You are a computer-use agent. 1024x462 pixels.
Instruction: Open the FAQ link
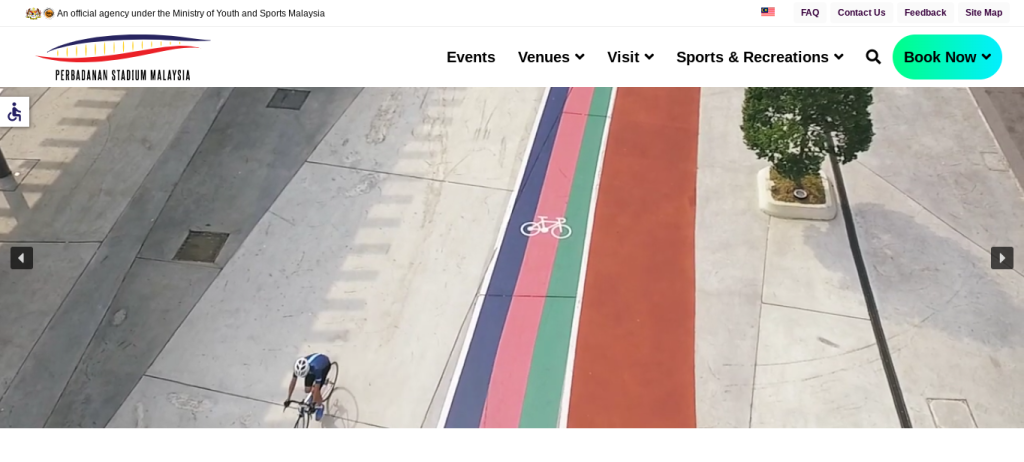tap(809, 13)
